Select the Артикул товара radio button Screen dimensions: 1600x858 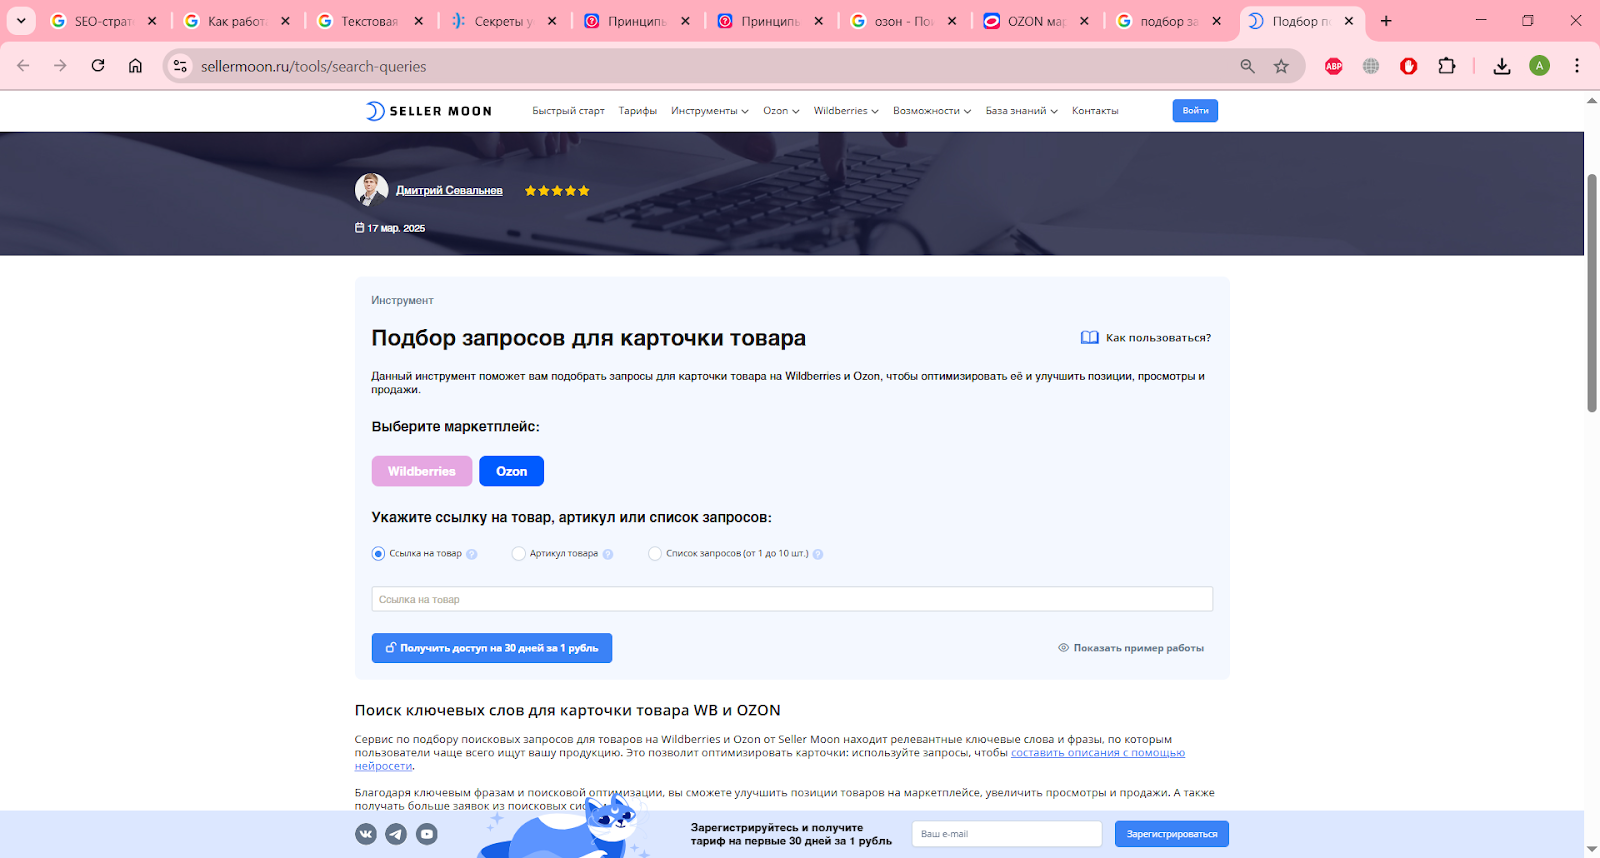pos(518,553)
